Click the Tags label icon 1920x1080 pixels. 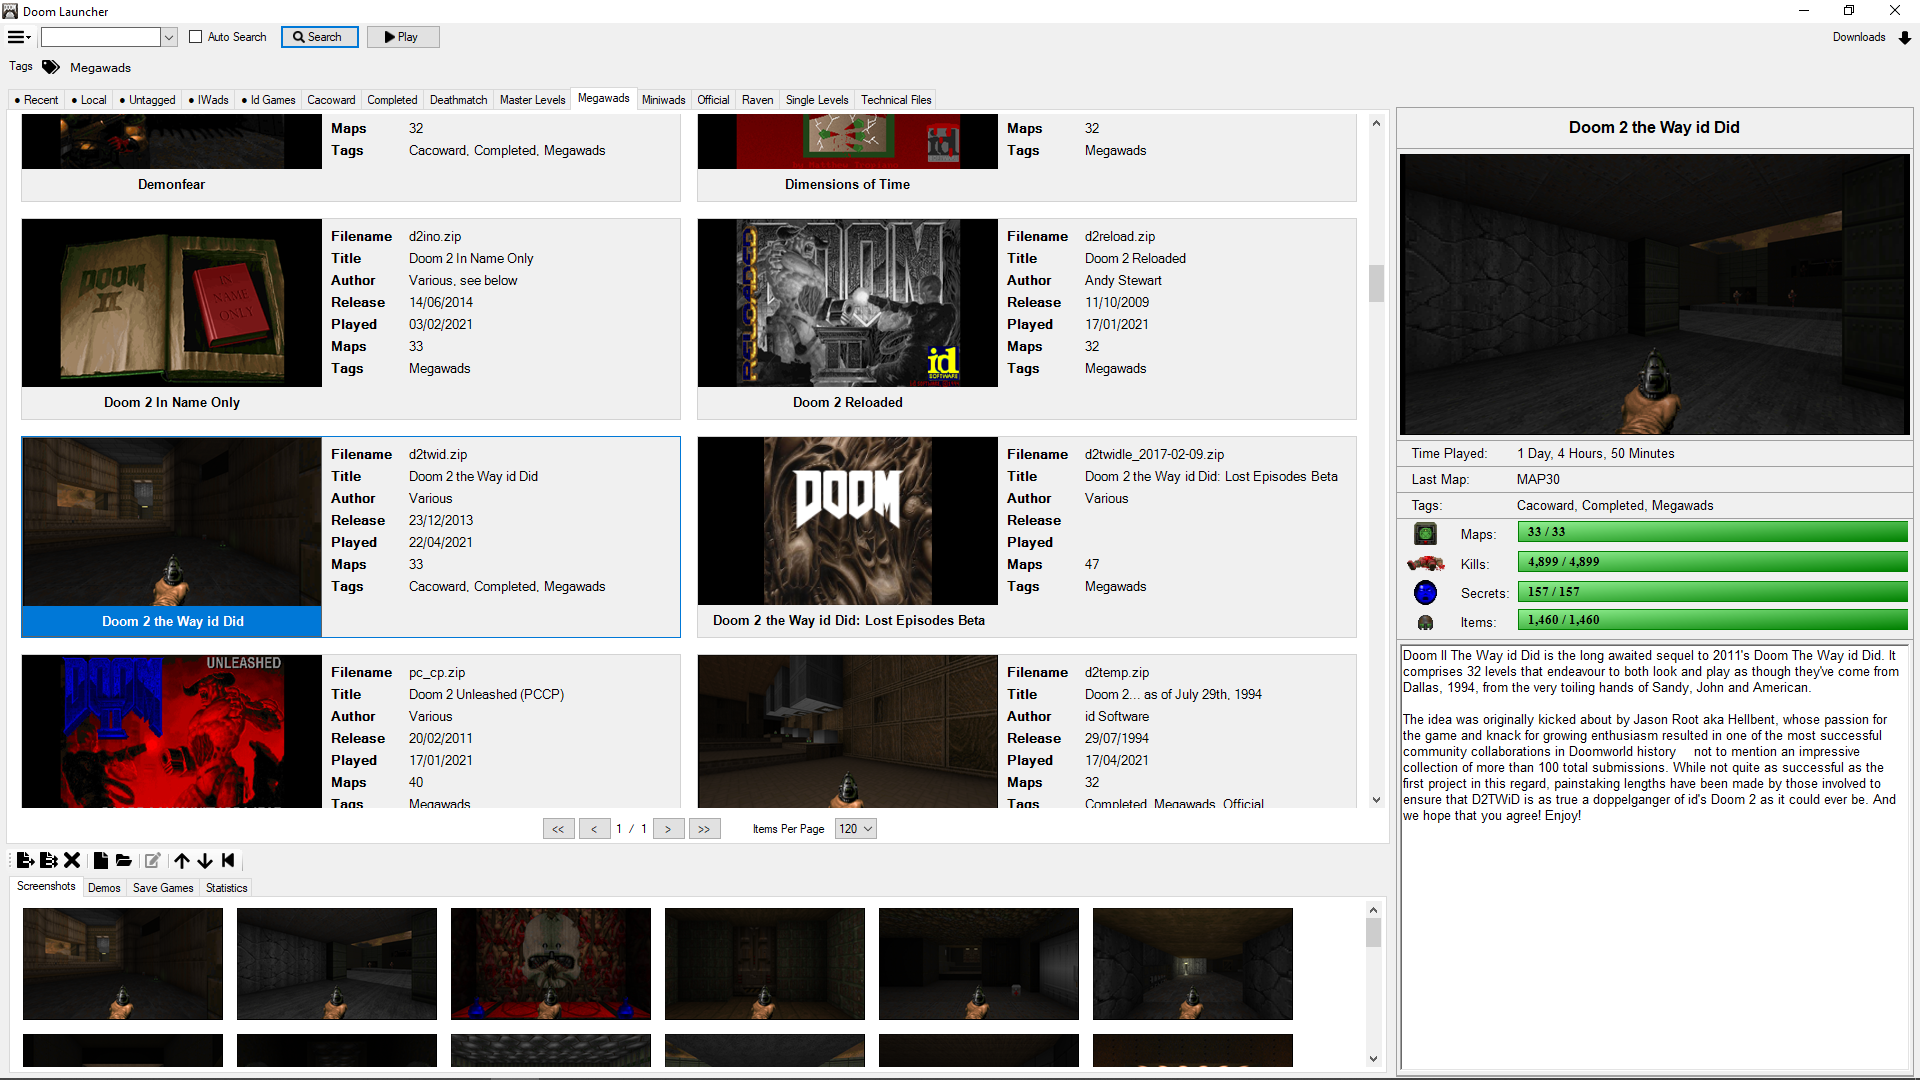tap(50, 67)
